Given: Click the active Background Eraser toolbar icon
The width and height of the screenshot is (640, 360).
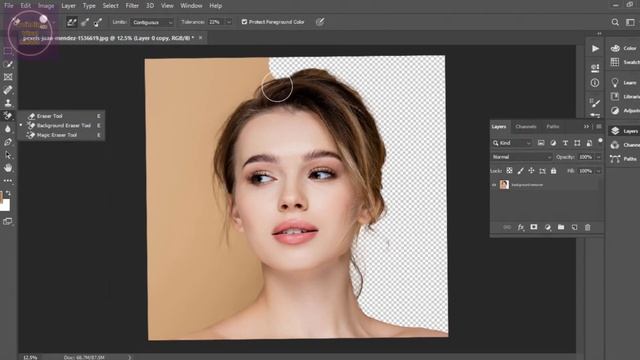Looking at the screenshot, I should coord(8,116).
